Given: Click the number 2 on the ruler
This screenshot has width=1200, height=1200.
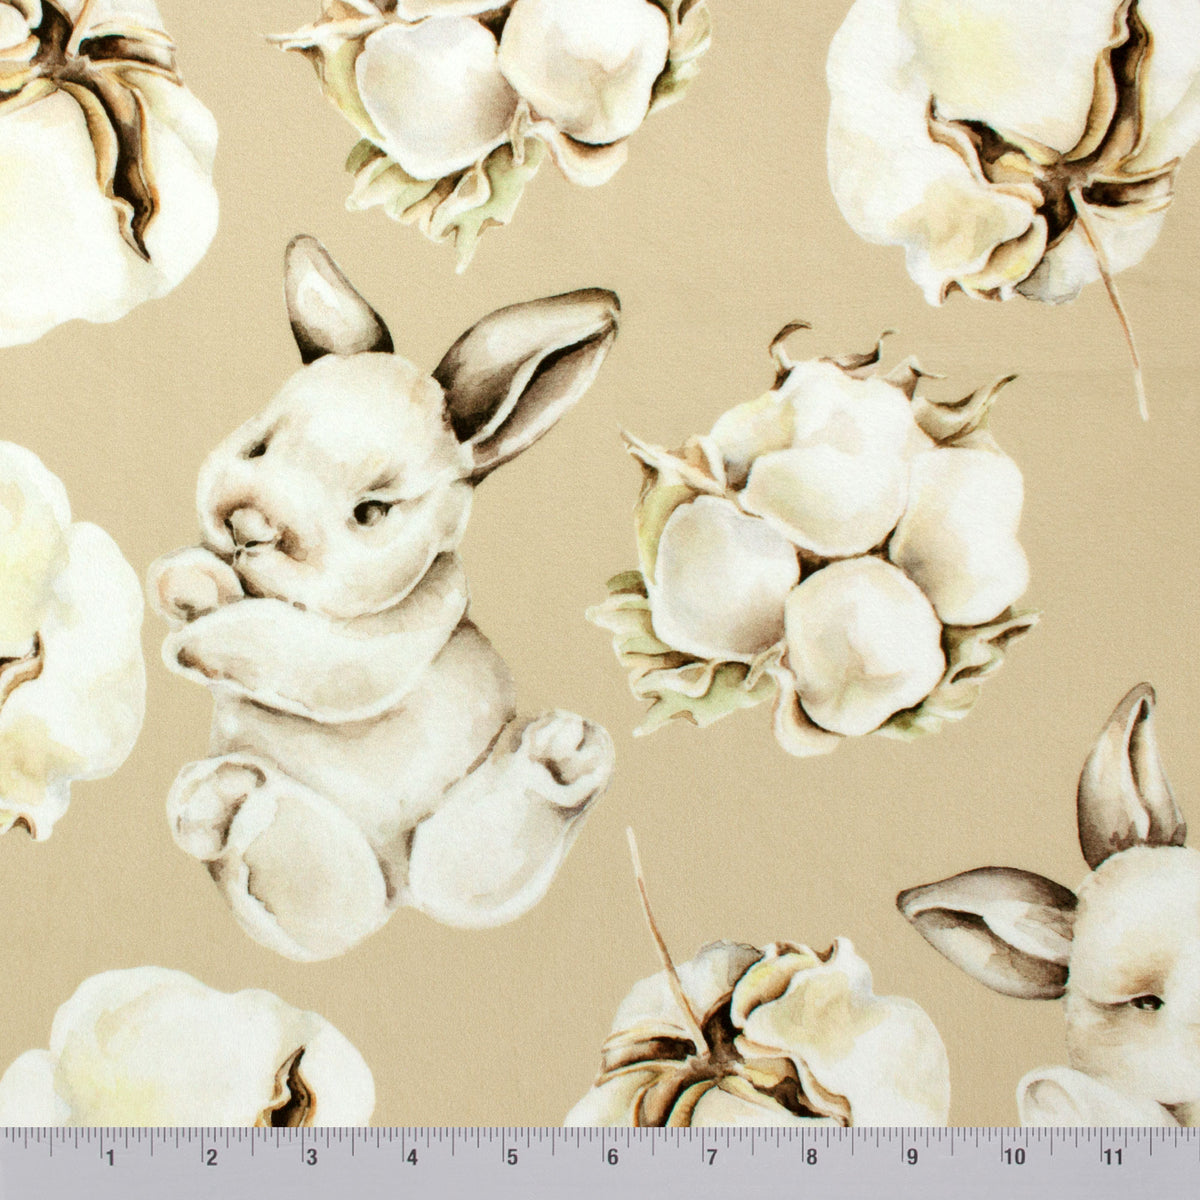Looking at the screenshot, I should click(211, 1158).
